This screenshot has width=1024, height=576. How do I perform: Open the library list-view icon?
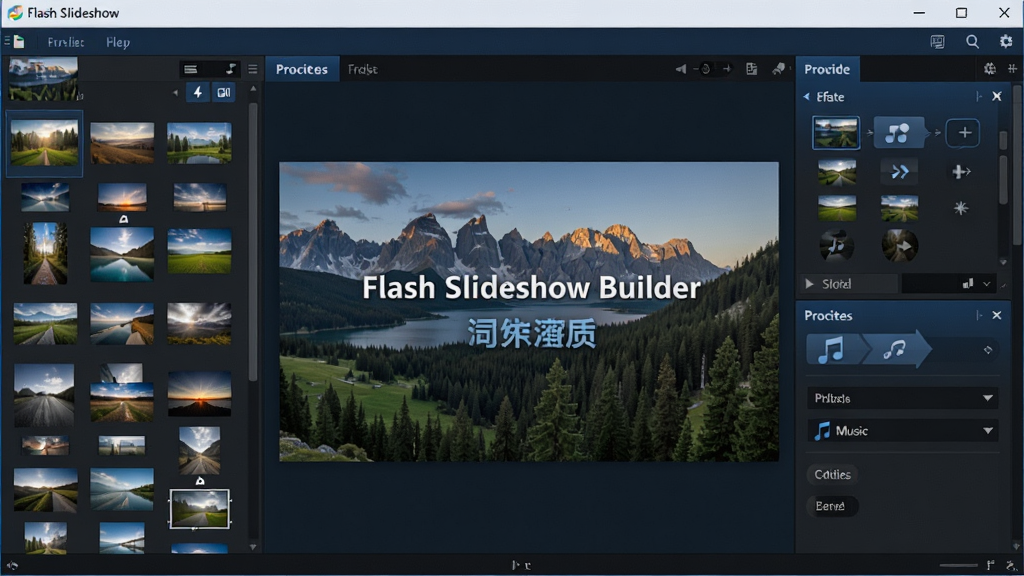191,69
